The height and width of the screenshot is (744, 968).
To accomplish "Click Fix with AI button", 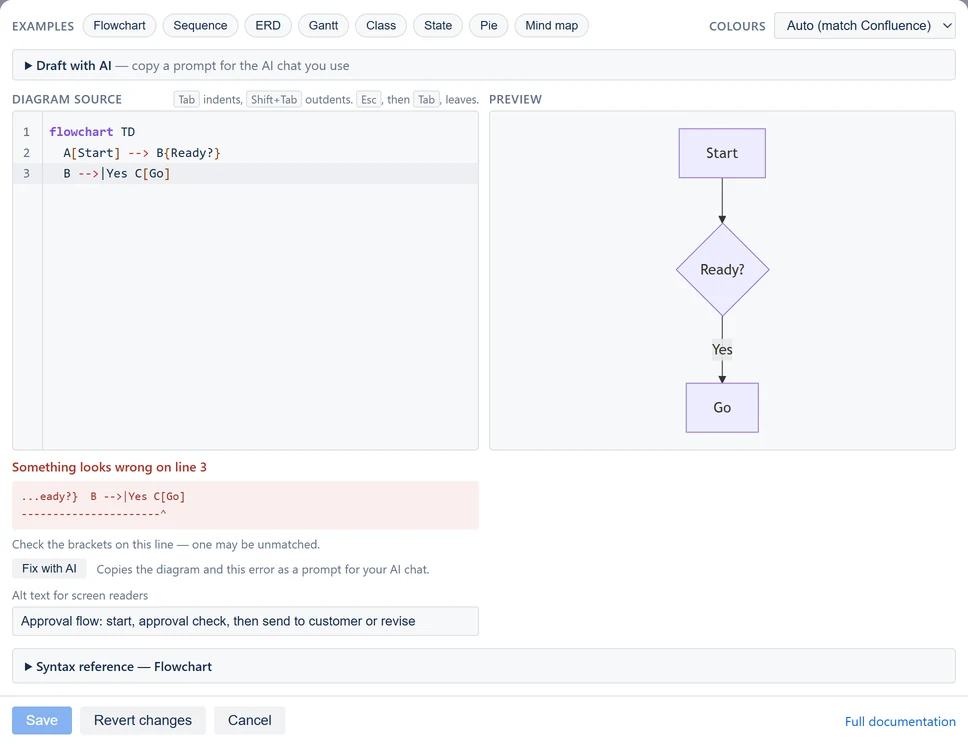I will point(49,569).
